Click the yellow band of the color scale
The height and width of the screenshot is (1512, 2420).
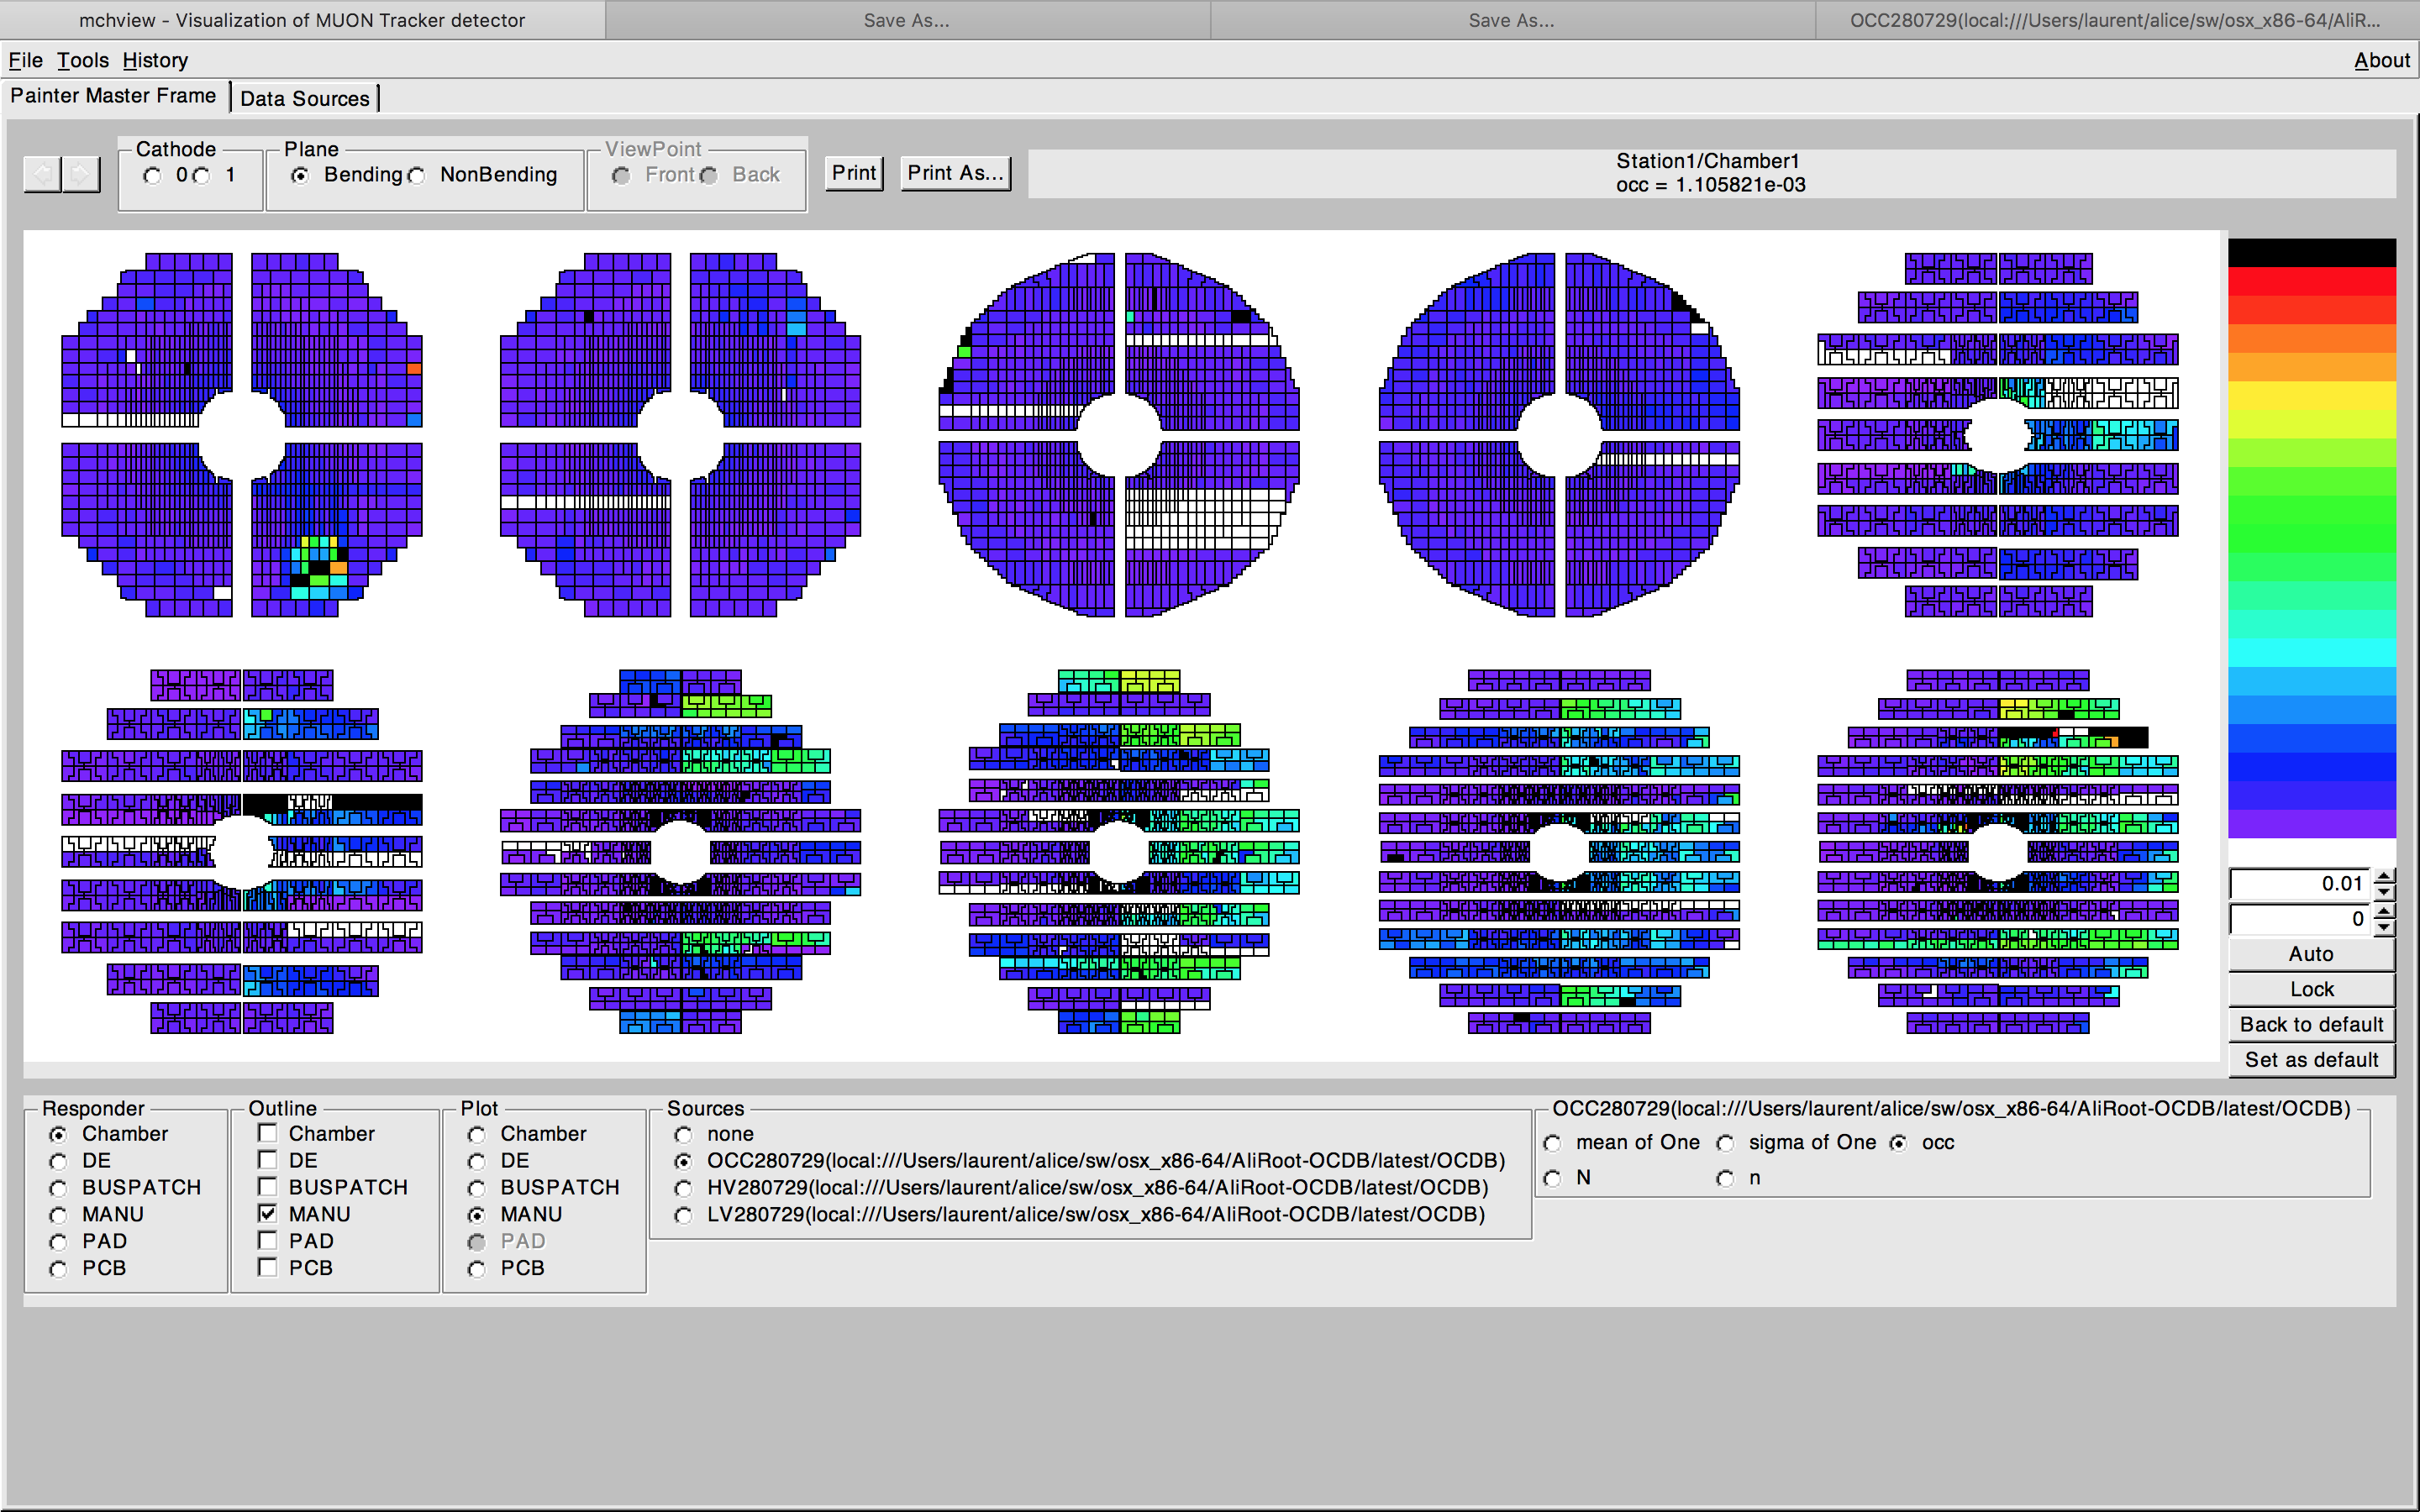pos(2311,395)
